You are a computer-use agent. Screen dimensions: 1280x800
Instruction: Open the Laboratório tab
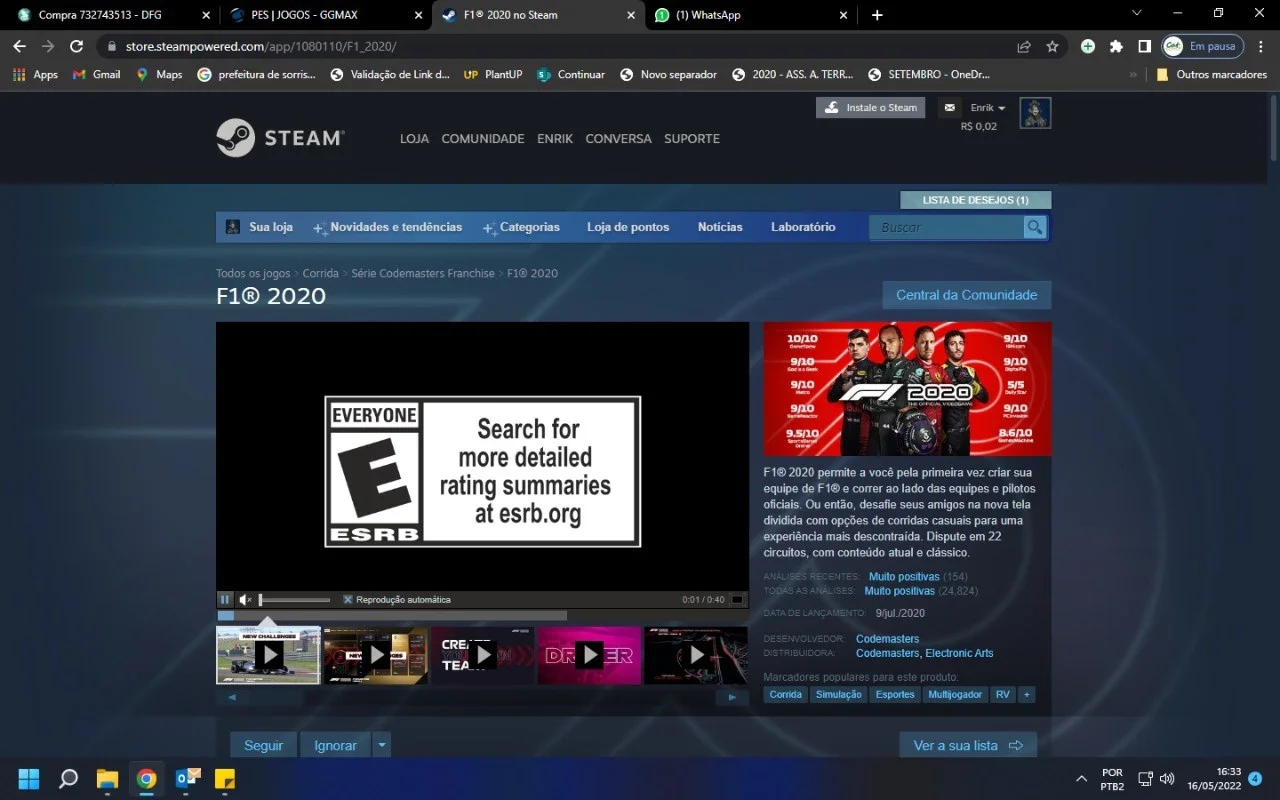pos(803,227)
